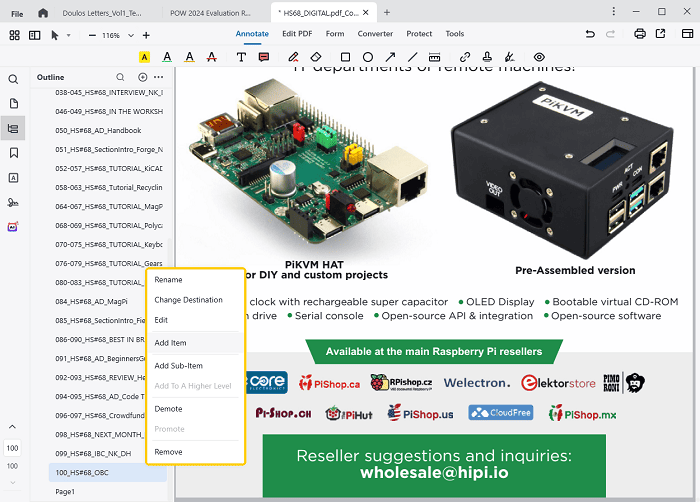Select the measure ruler tool
The width and height of the screenshot is (700, 502).
[x=434, y=57]
